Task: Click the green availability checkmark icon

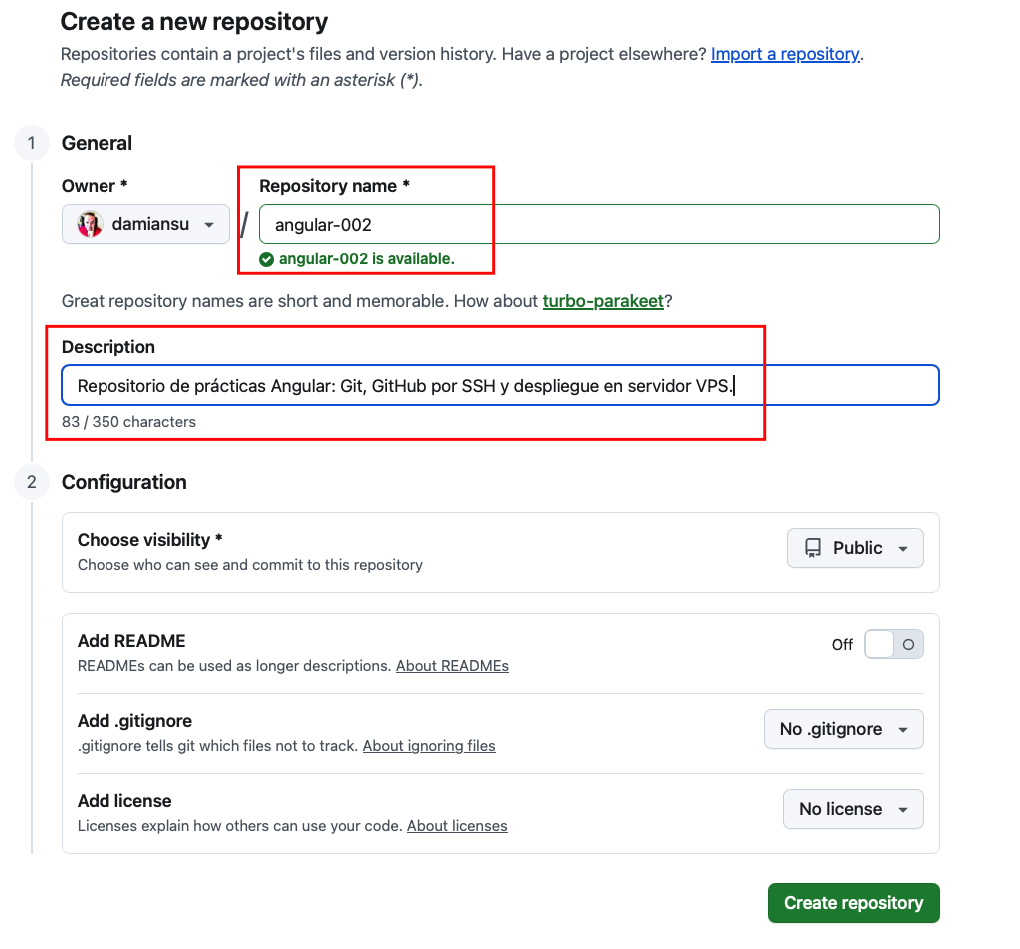Action: (266, 259)
